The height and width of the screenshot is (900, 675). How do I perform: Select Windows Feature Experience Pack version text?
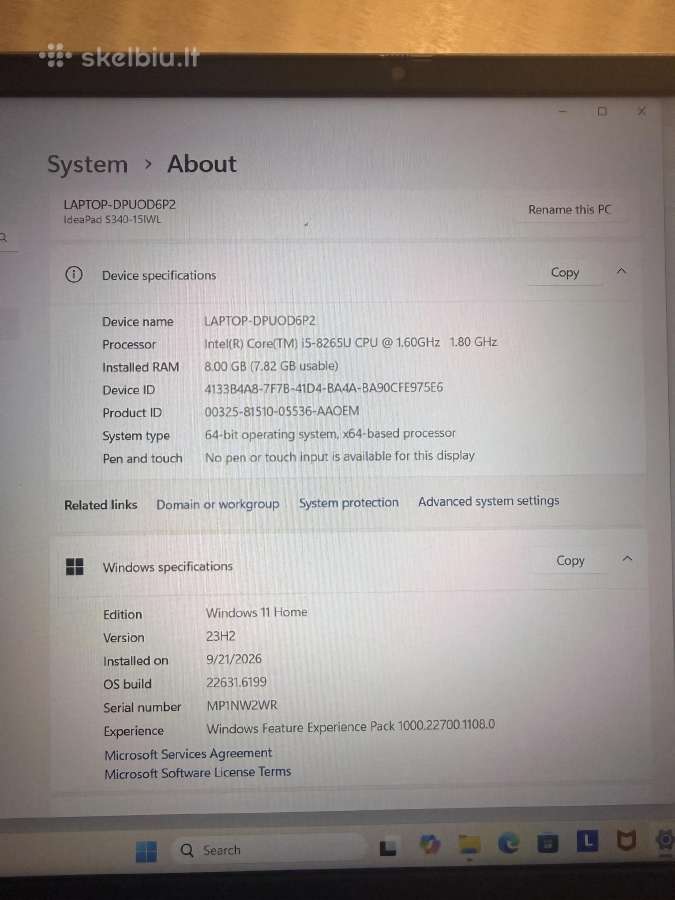[351, 726]
